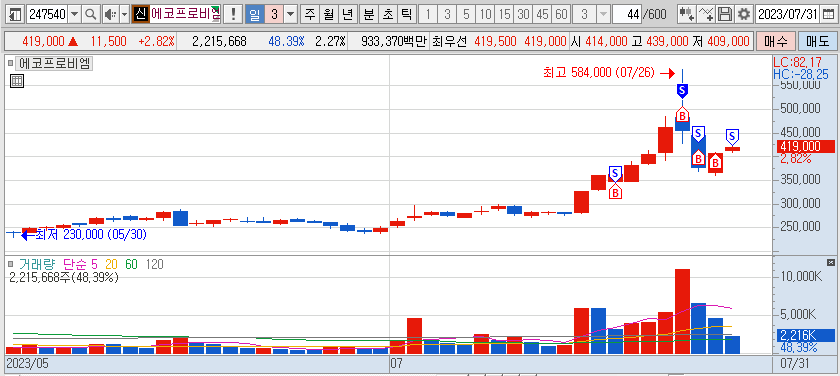Open chart settings gear icon
The width and height of the screenshot is (840, 376).
coord(744,14)
